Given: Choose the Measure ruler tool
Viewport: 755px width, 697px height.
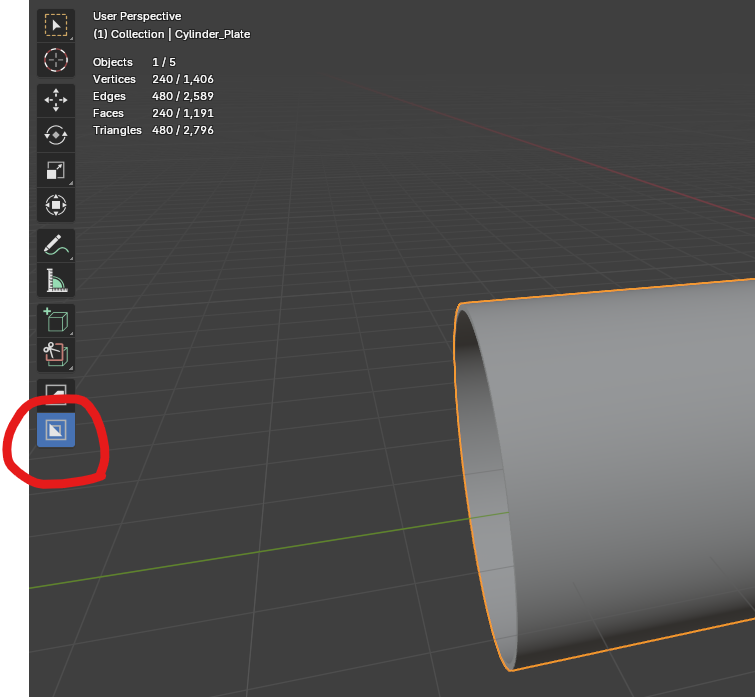Looking at the screenshot, I should [x=56, y=280].
